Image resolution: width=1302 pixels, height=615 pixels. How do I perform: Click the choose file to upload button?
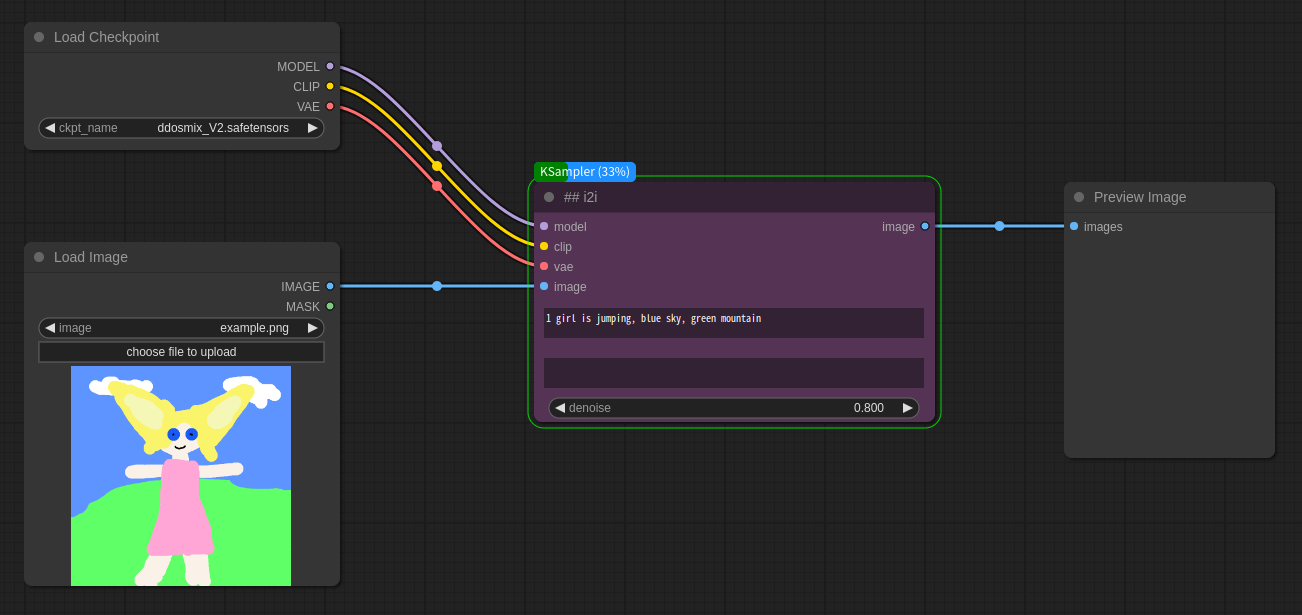181,352
